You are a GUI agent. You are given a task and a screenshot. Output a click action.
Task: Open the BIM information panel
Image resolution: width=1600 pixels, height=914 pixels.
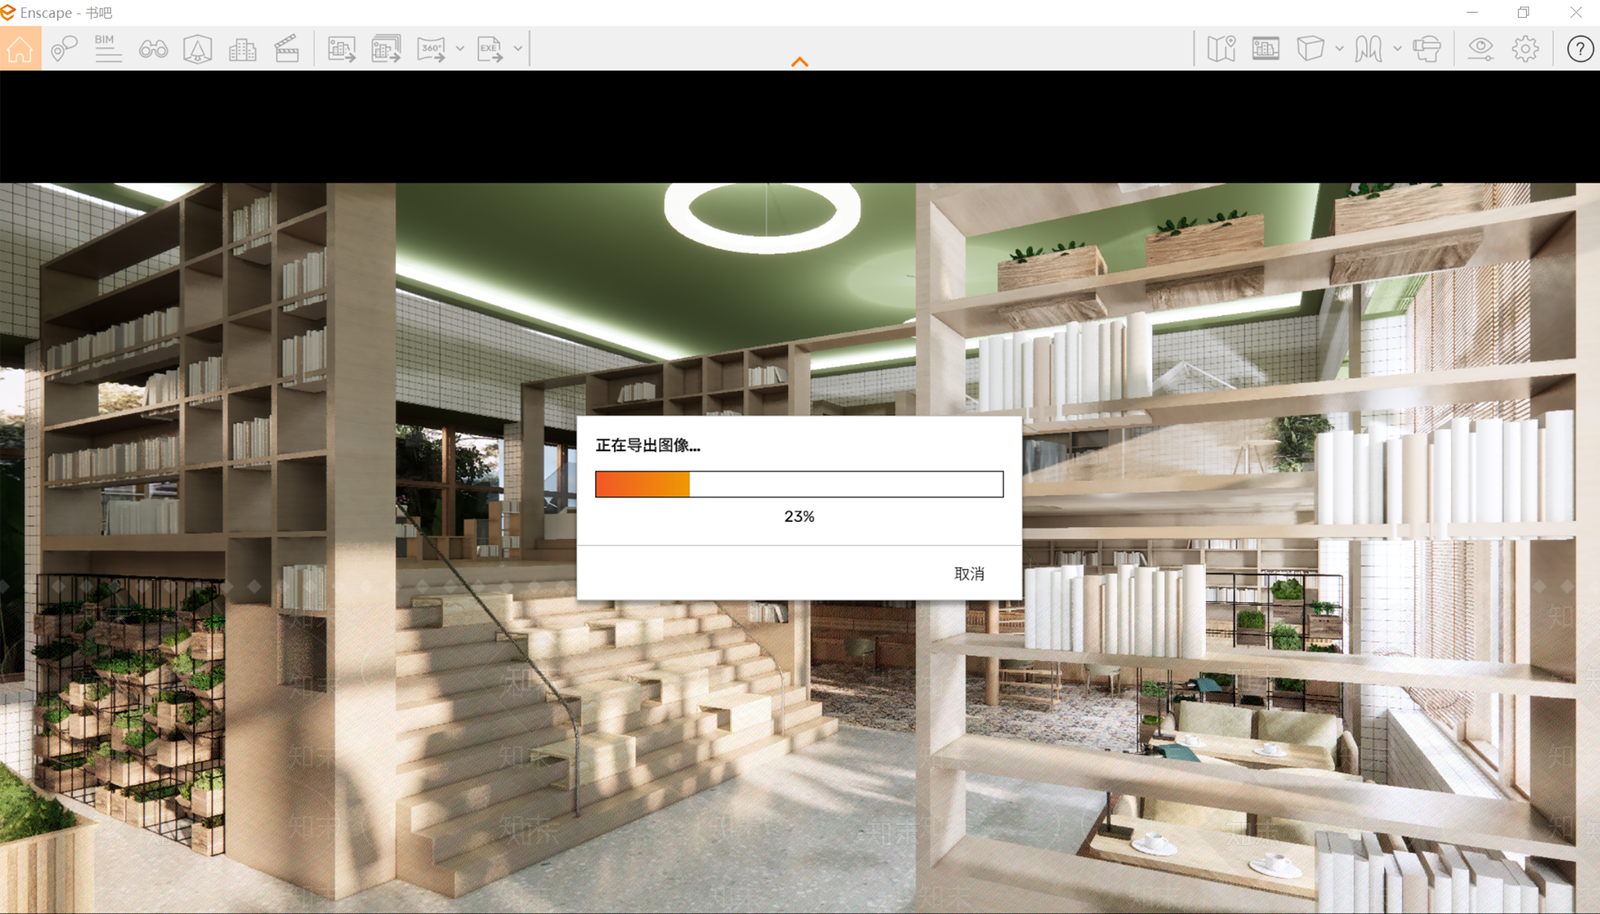point(108,49)
